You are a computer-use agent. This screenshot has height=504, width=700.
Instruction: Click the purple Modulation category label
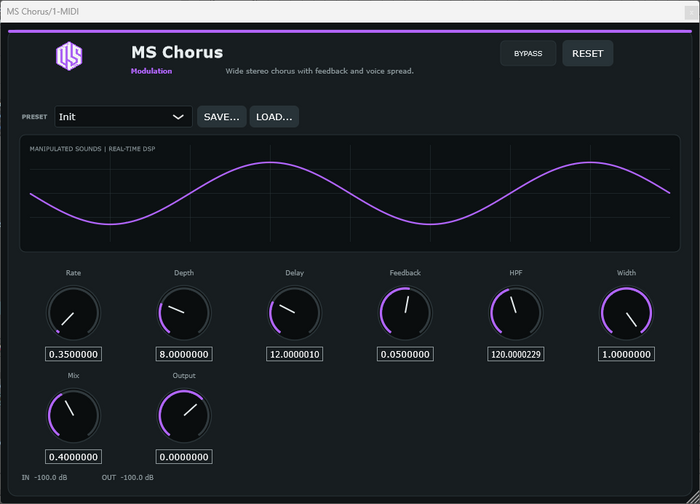[151, 71]
